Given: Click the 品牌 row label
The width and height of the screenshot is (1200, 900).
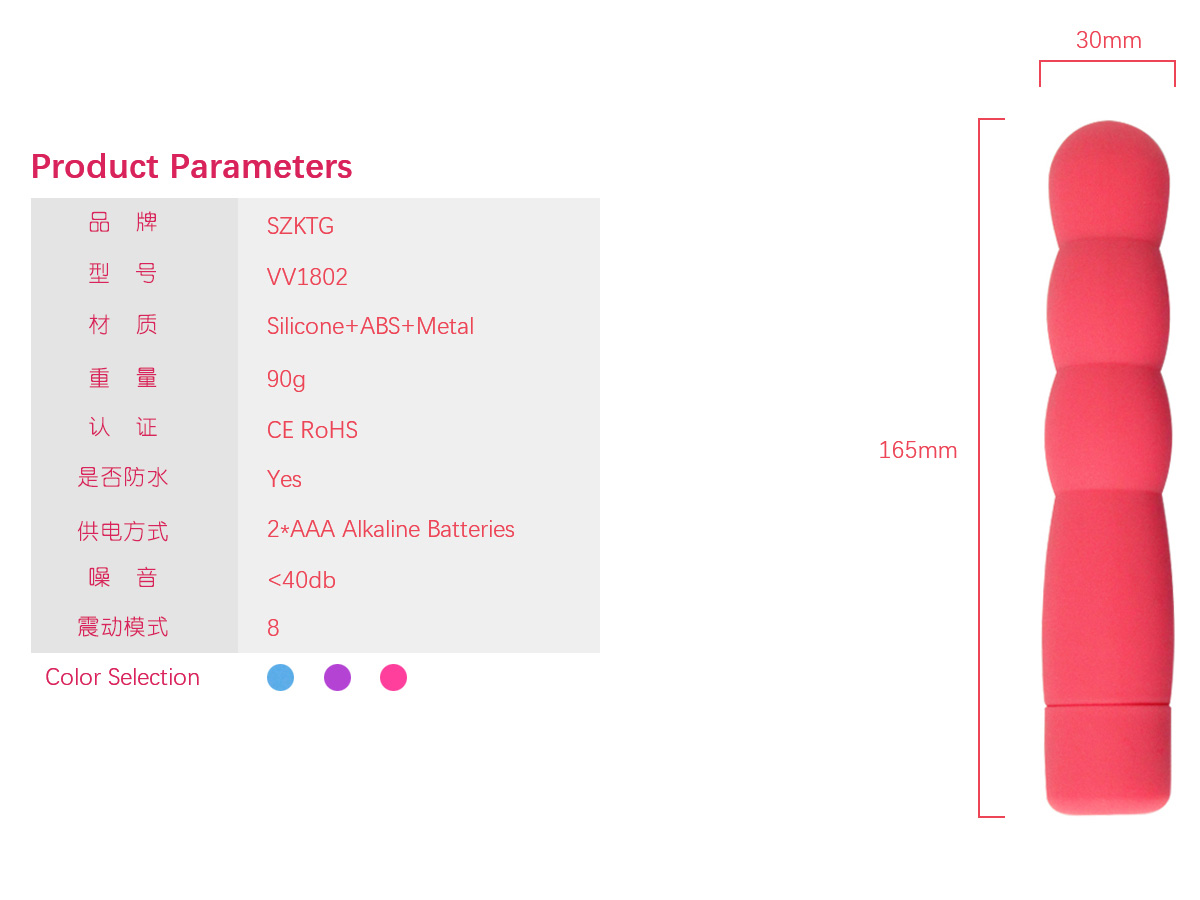Looking at the screenshot, I should pos(123,223).
